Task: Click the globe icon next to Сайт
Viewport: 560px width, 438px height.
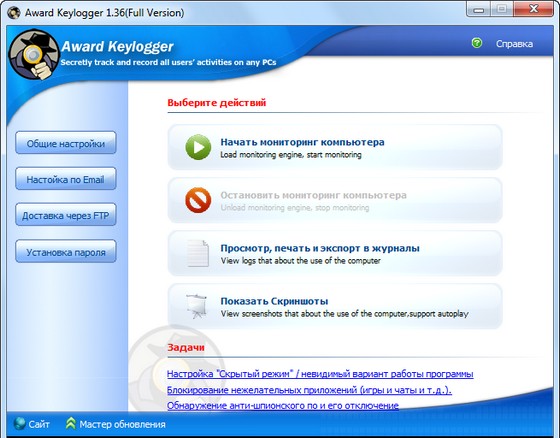Action: (x=20, y=424)
